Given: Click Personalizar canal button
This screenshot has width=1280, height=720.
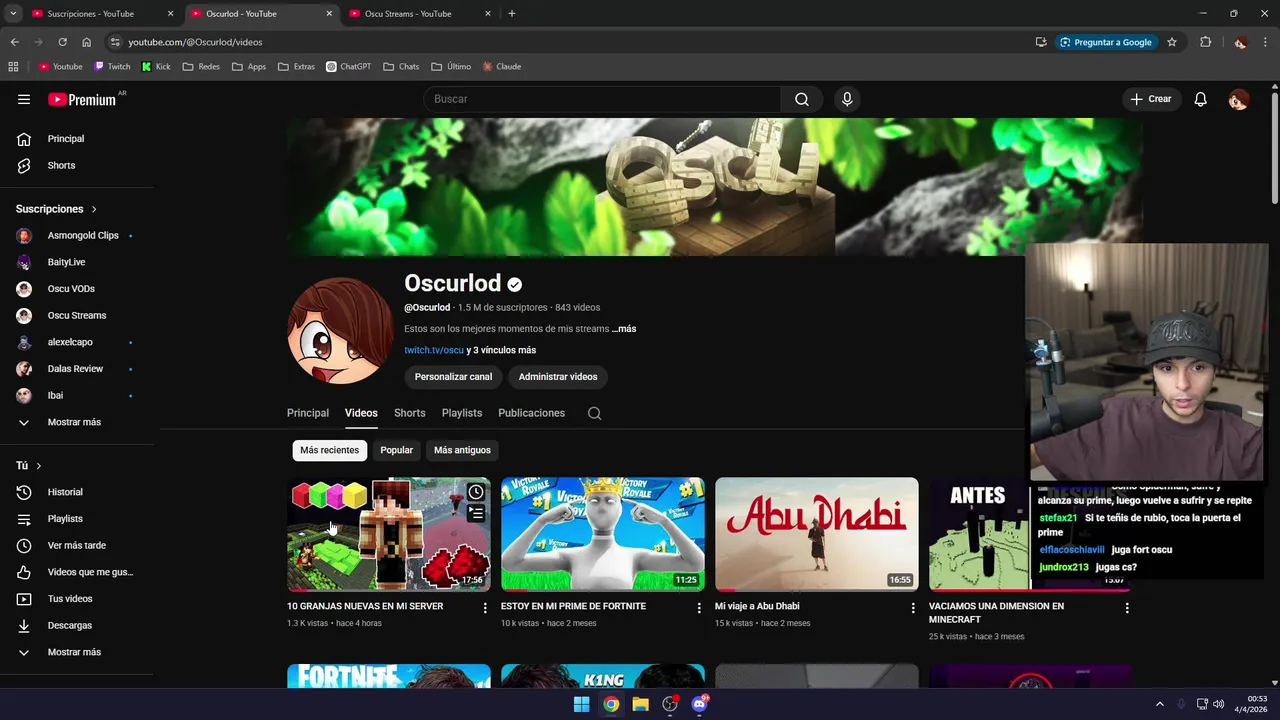Looking at the screenshot, I should (453, 377).
